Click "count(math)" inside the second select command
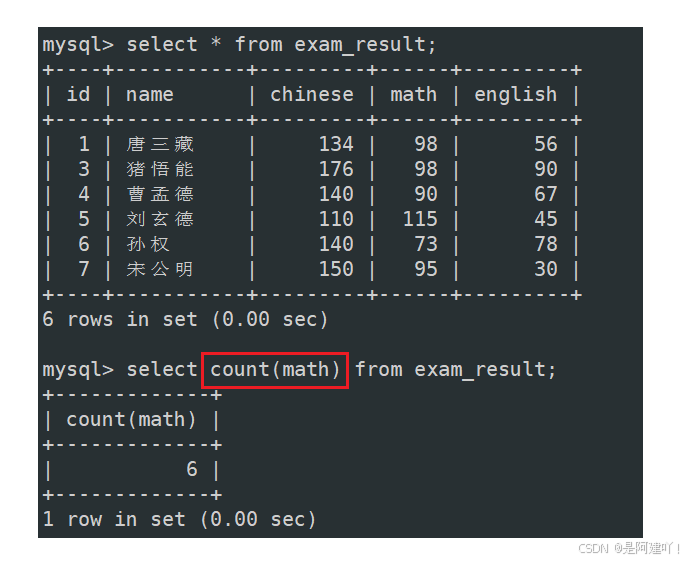686x562 pixels. coord(275,370)
